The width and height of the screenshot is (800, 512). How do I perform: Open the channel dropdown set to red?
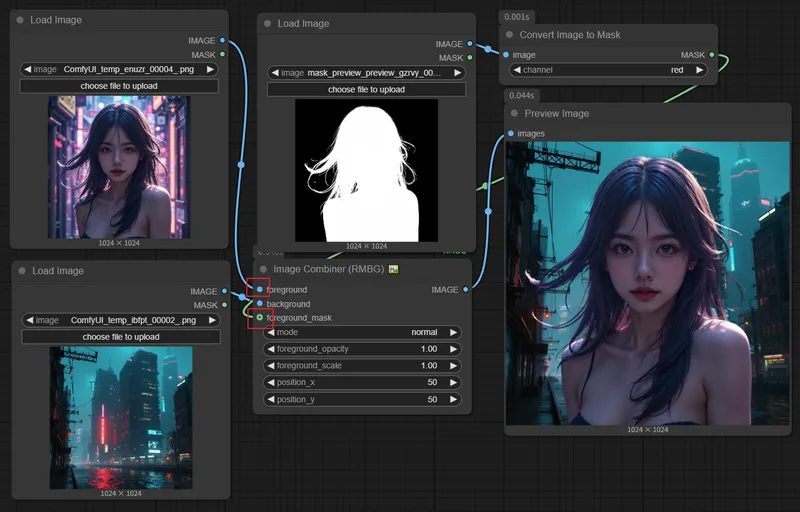(608, 70)
